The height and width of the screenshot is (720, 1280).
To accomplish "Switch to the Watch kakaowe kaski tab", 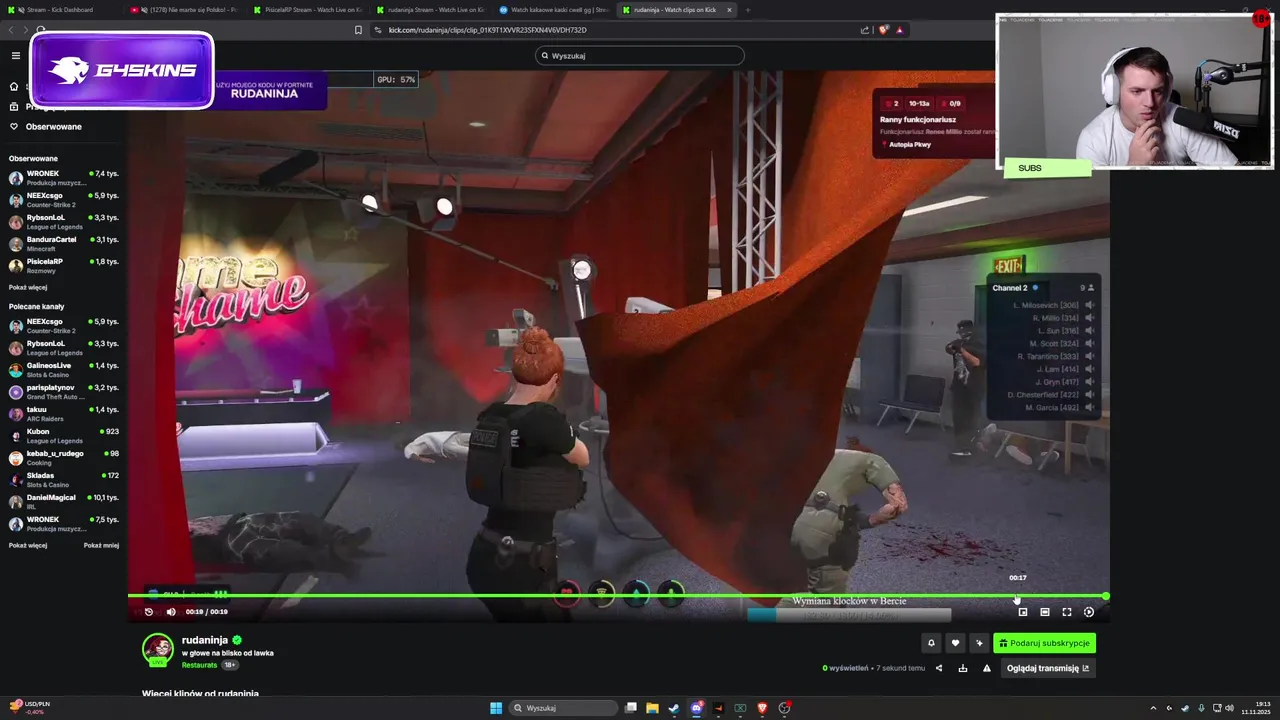I will tap(553, 10).
